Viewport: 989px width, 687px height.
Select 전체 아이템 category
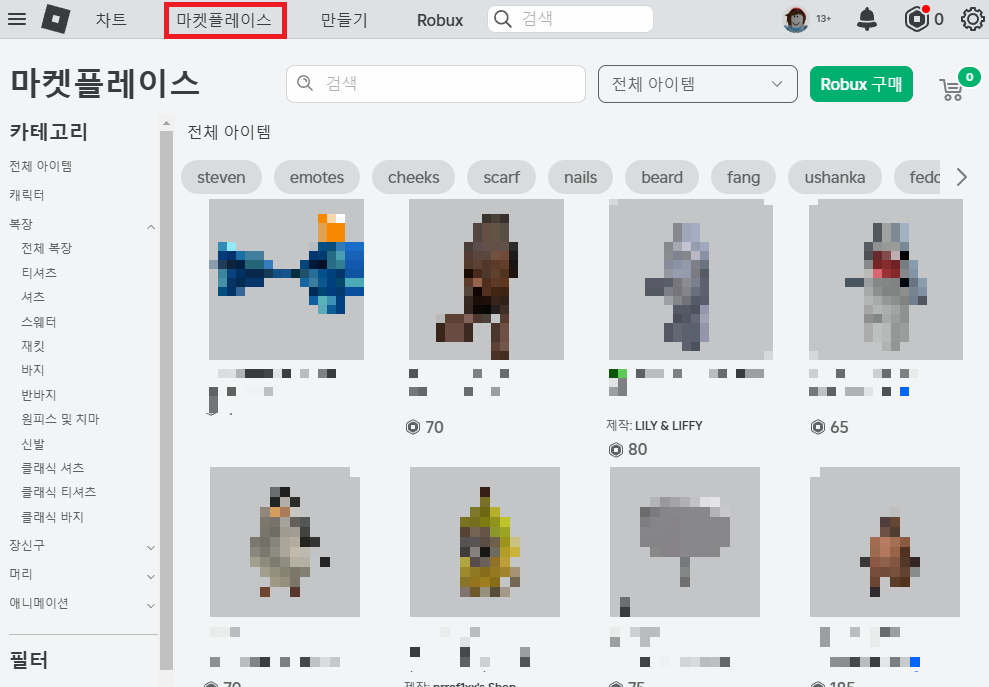[40, 166]
